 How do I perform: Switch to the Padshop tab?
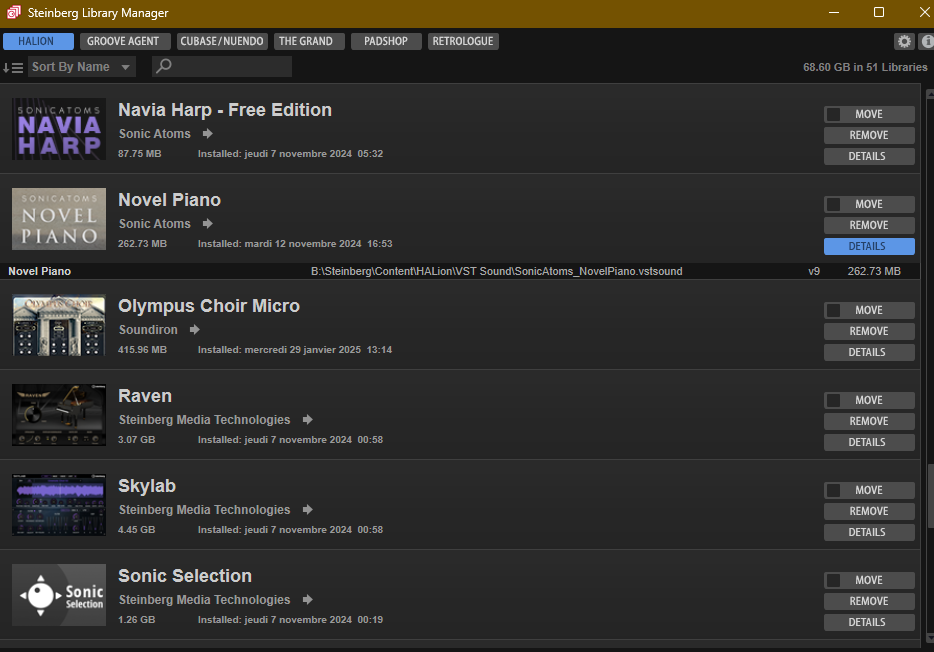pyautogui.click(x=386, y=41)
